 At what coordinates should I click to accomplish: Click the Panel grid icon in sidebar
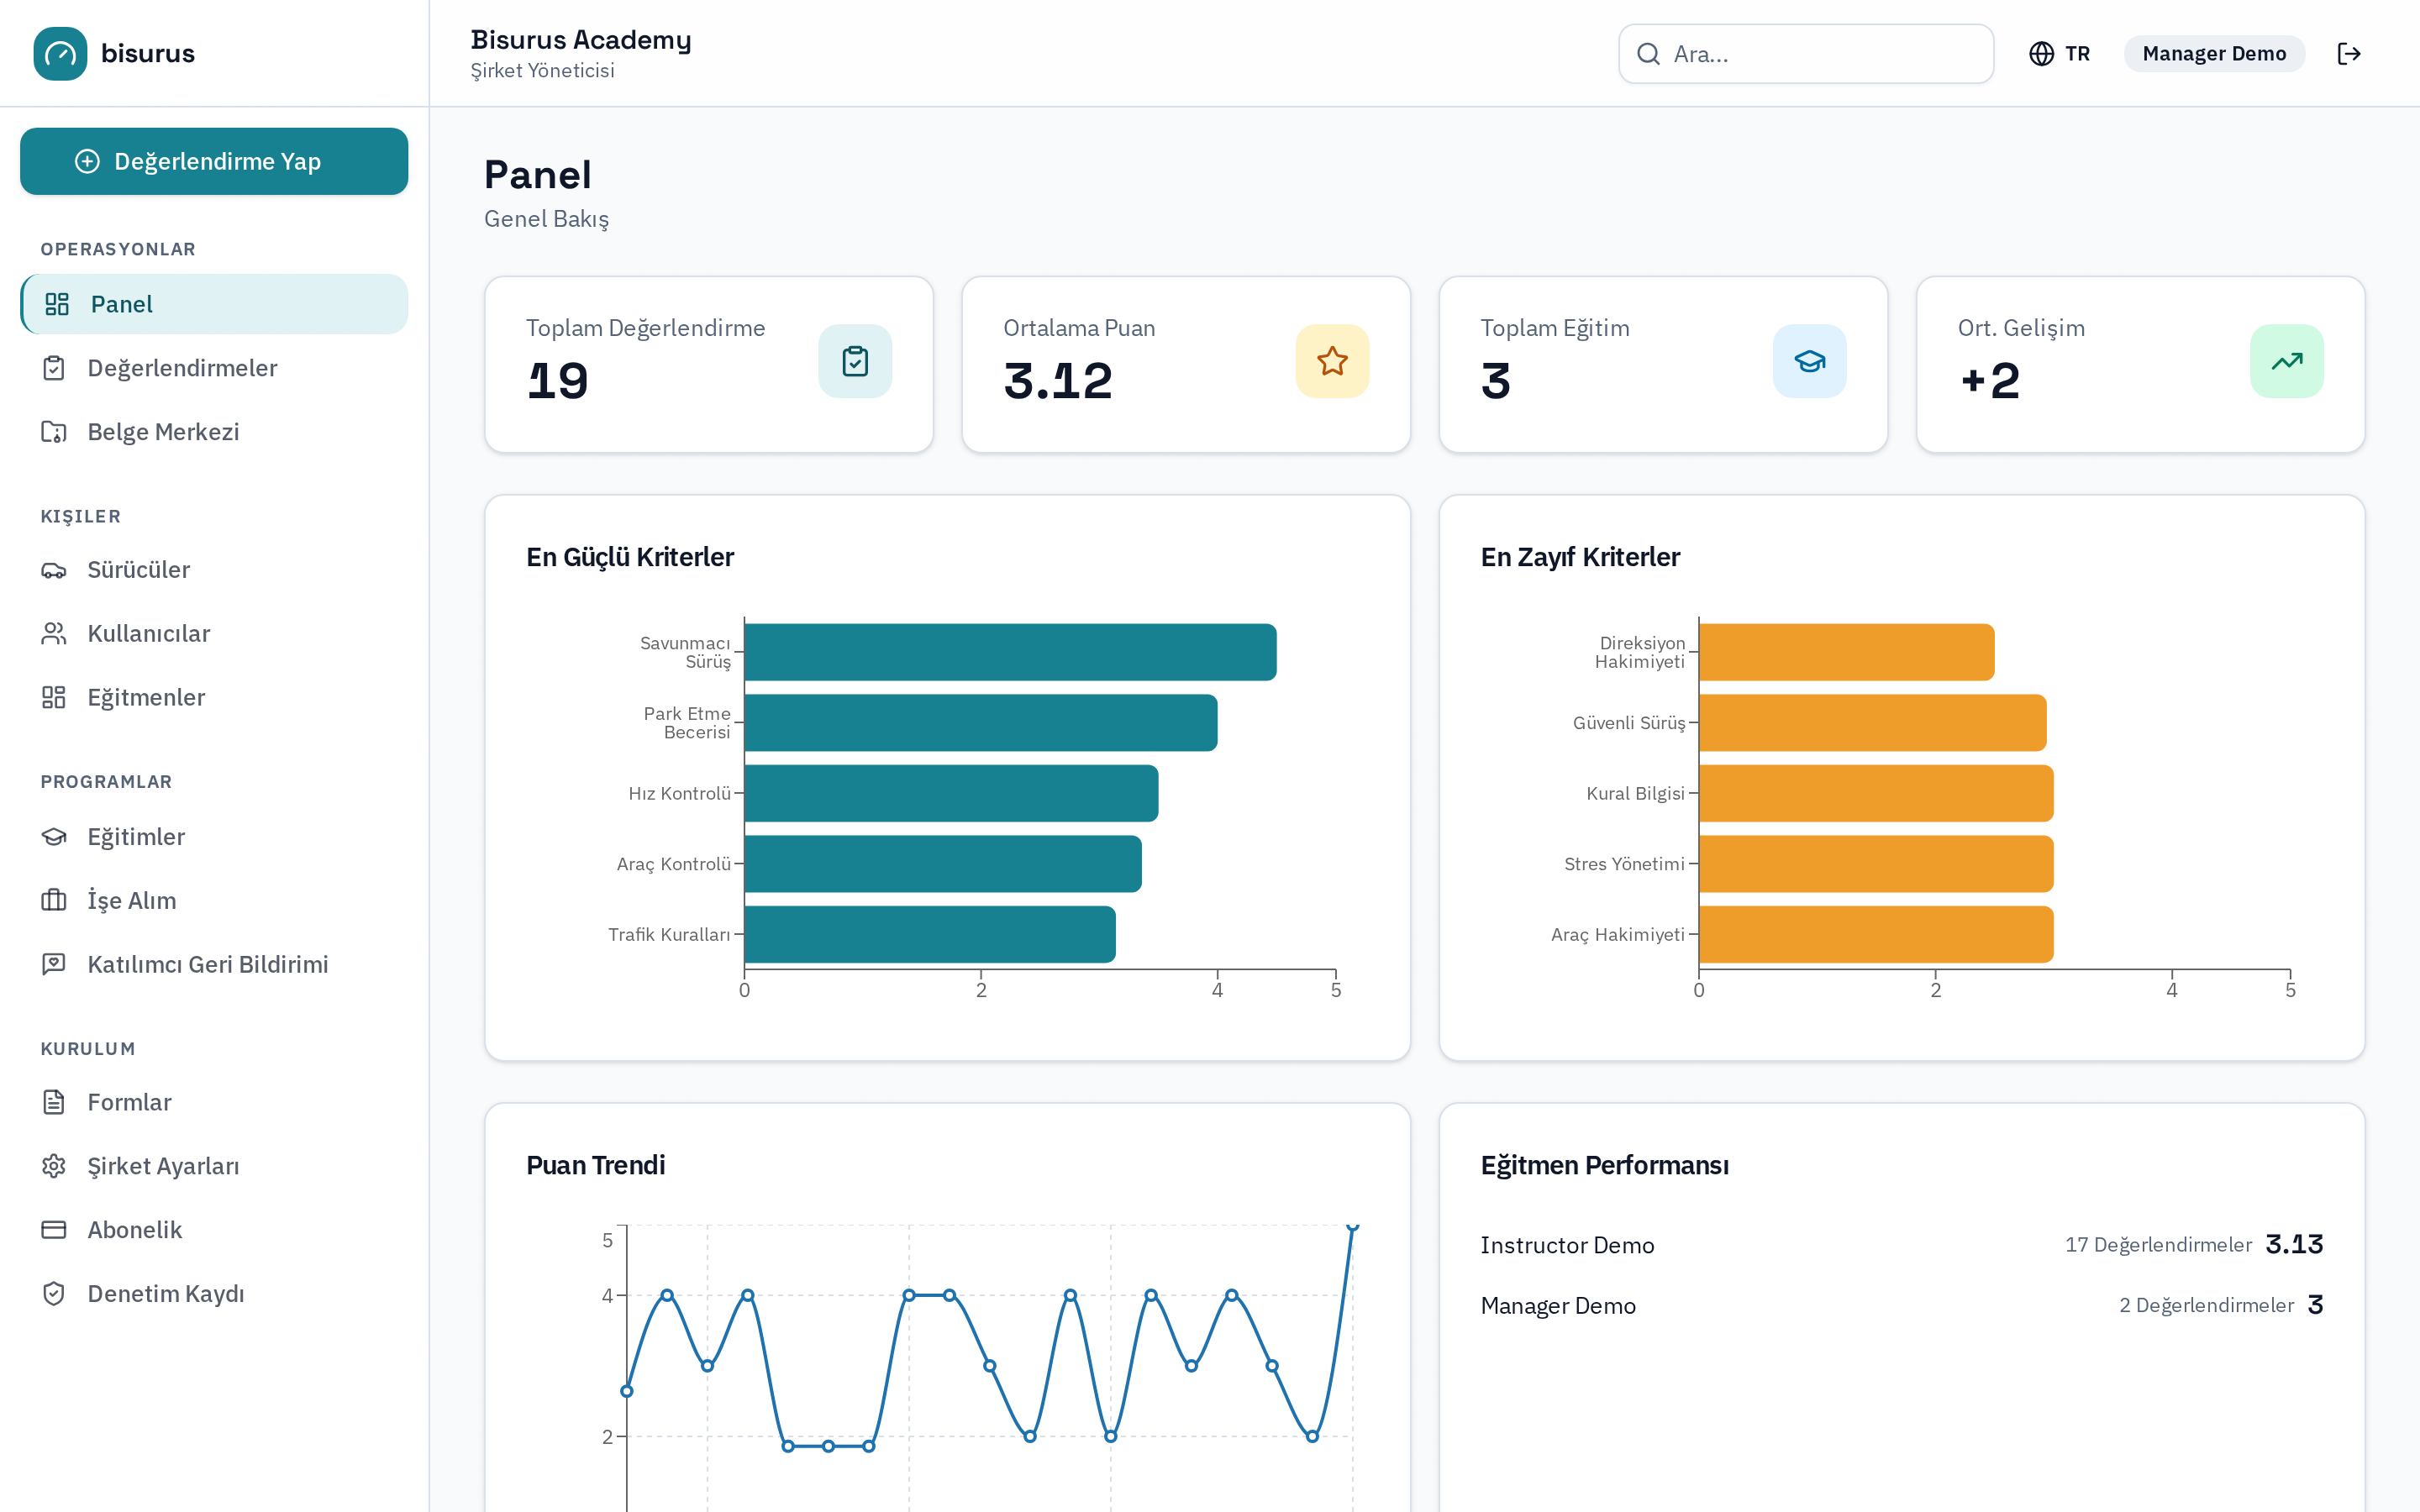point(57,304)
